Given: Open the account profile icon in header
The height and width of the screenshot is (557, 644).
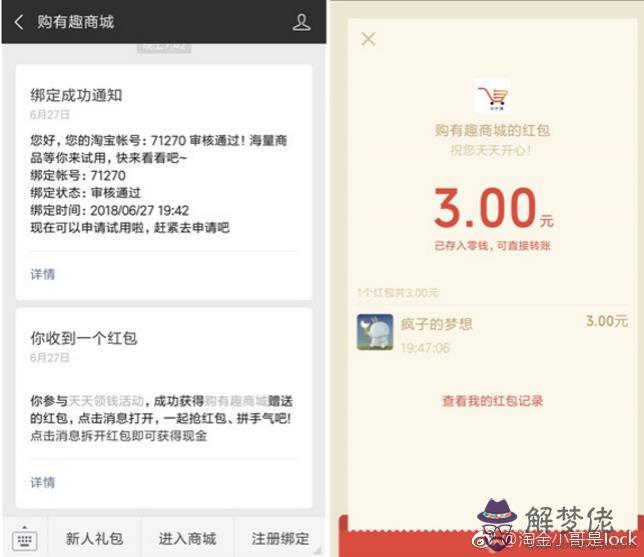Looking at the screenshot, I should (x=301, y=22).
